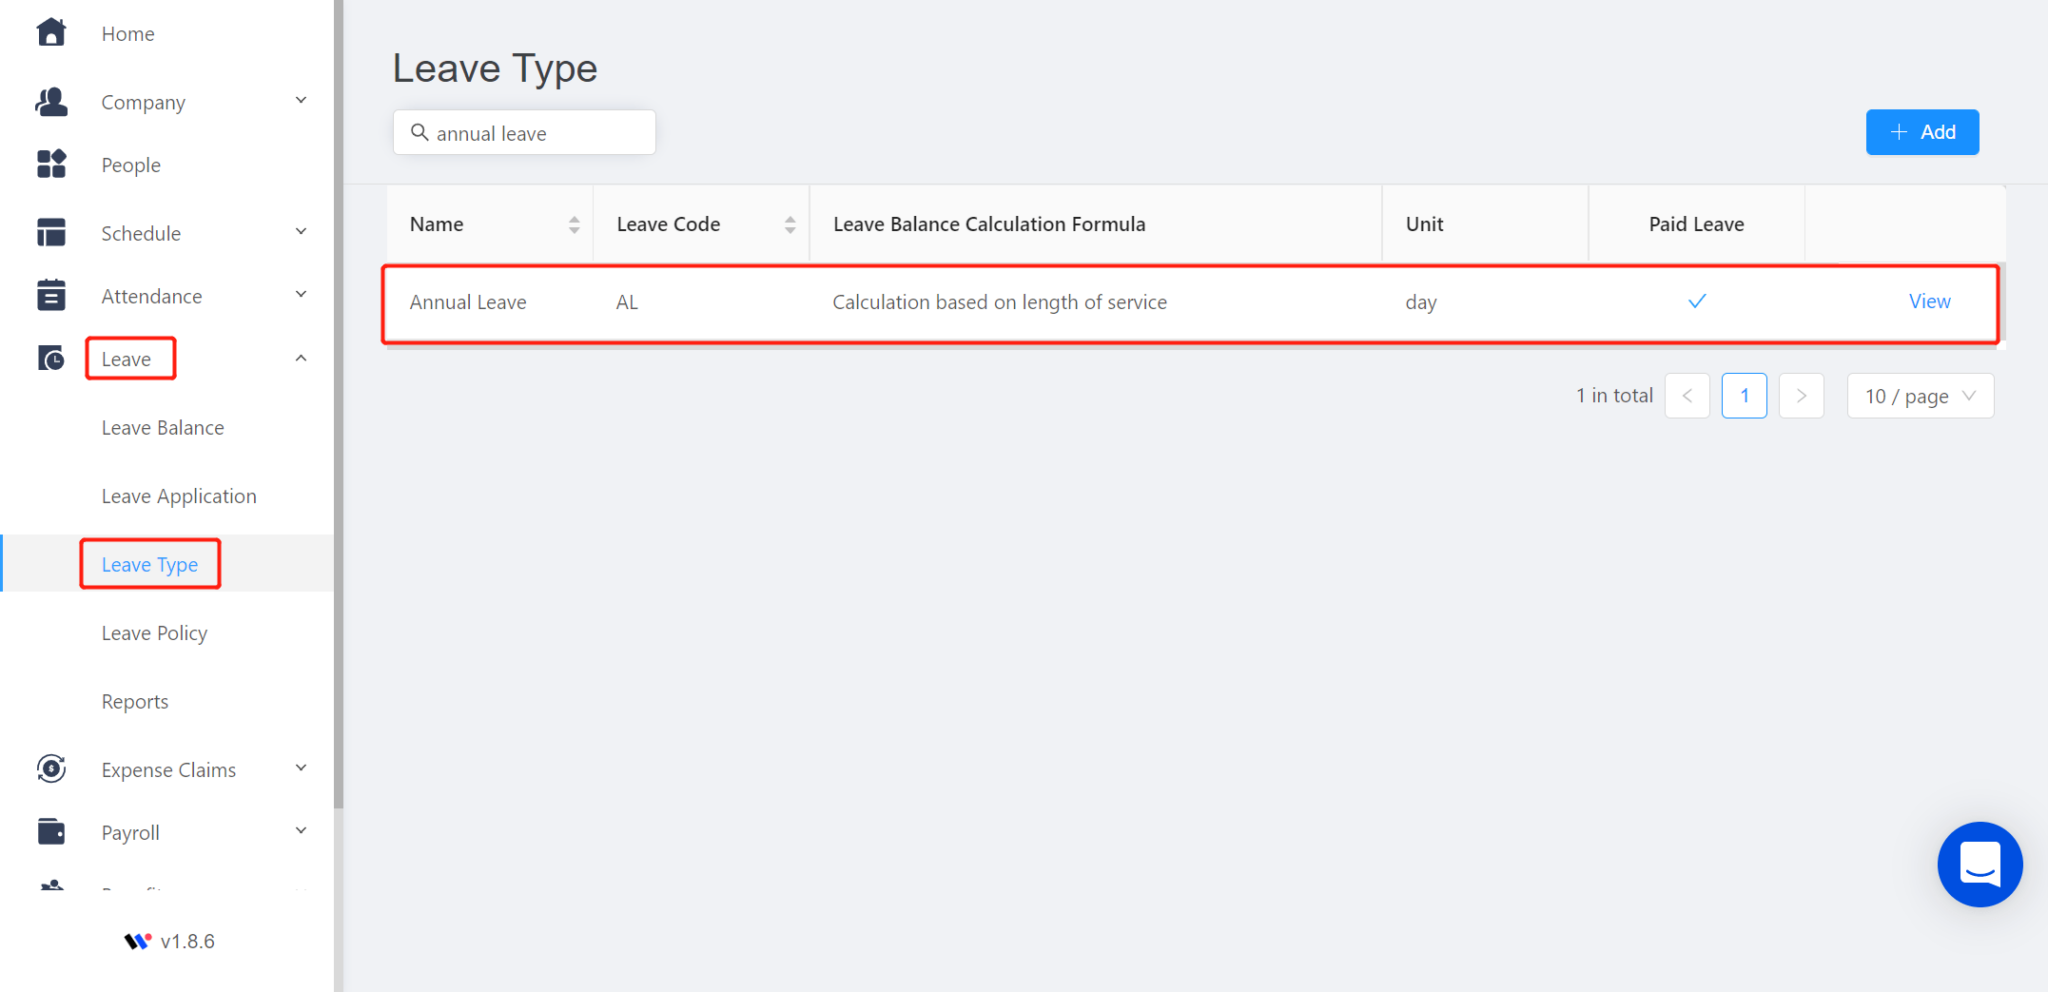Click the People grid icon
Image resolution: width=2048 pixels, height=992 pixels.
click(51, 164)
